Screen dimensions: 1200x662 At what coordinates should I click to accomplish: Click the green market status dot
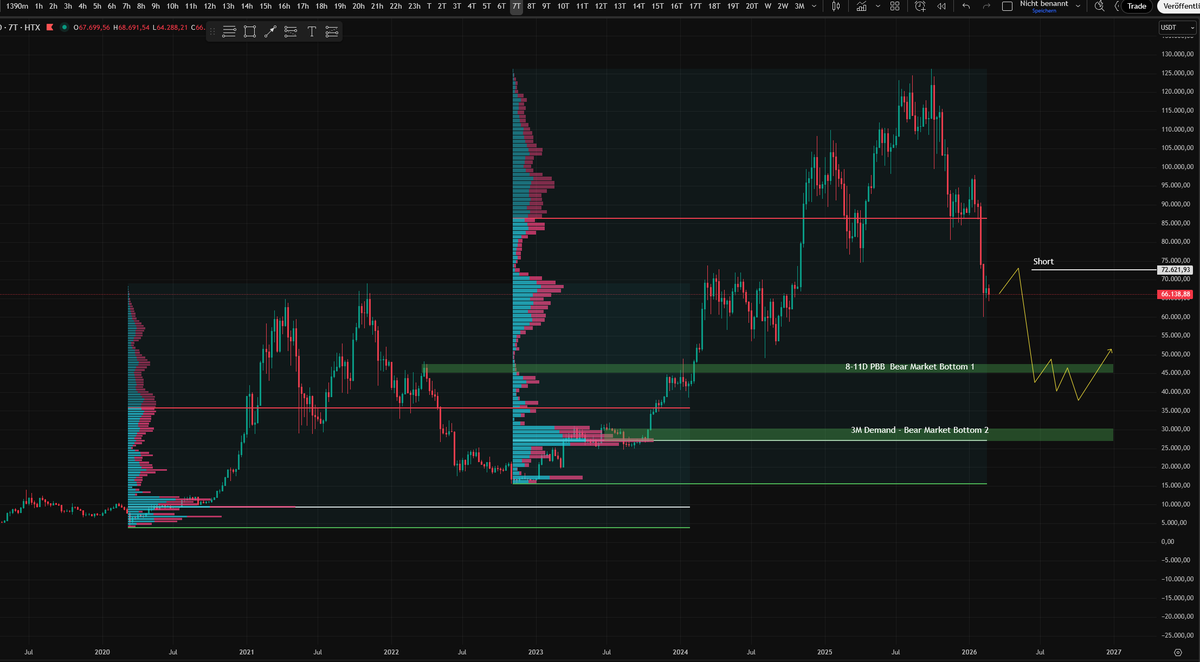tap(64, 27)
